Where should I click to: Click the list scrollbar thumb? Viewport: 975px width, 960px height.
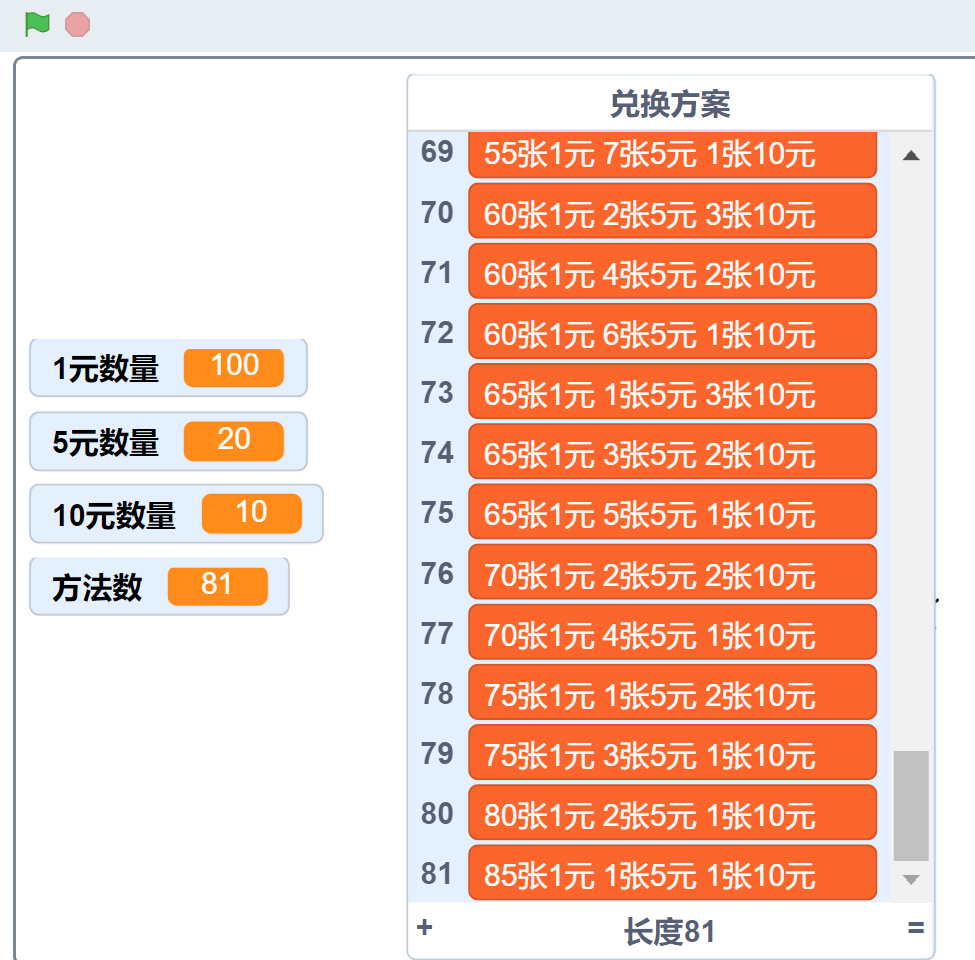[x=911, y=805]
